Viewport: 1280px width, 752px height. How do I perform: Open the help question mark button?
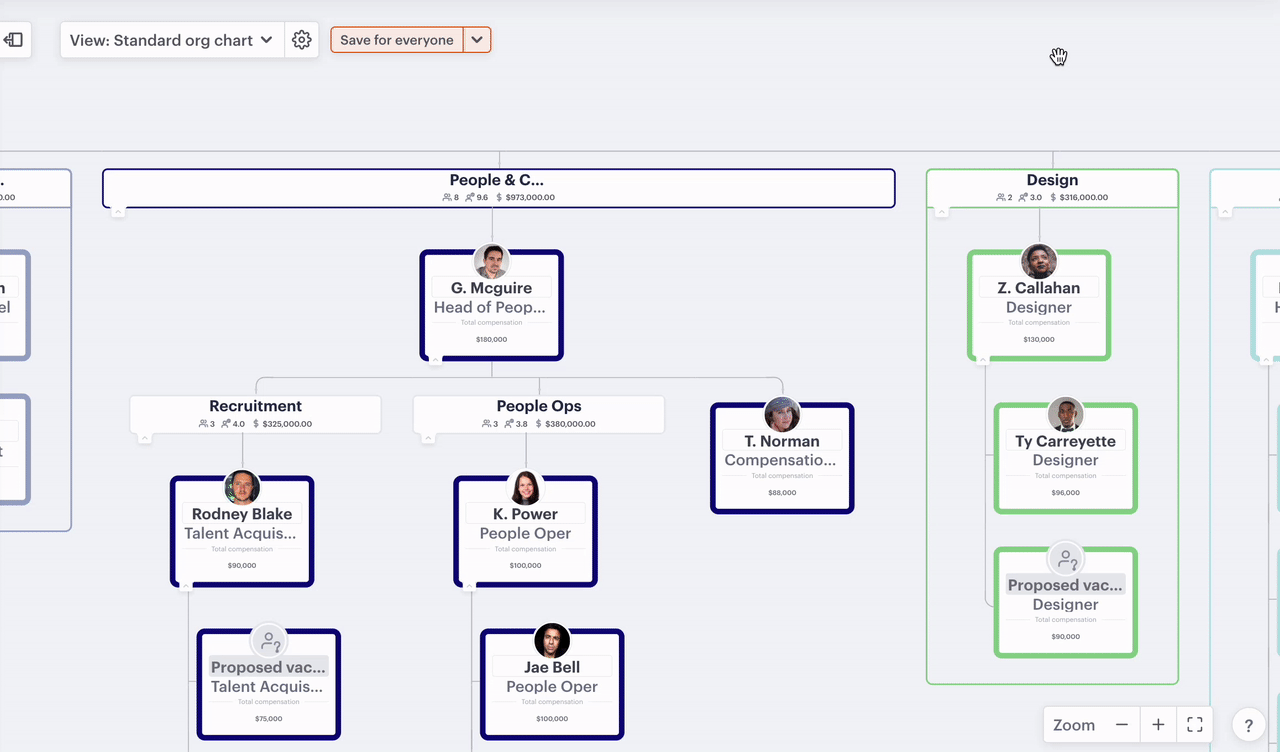tap(1248, 725)
